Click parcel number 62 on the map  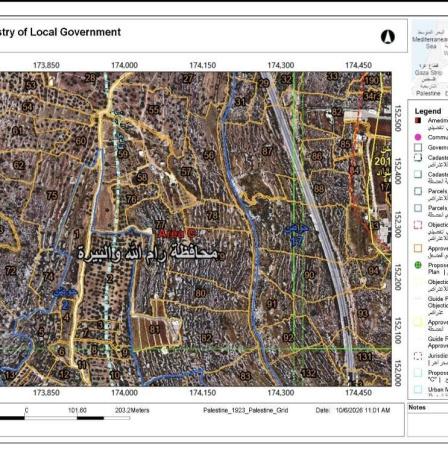[x=19, y=165]
